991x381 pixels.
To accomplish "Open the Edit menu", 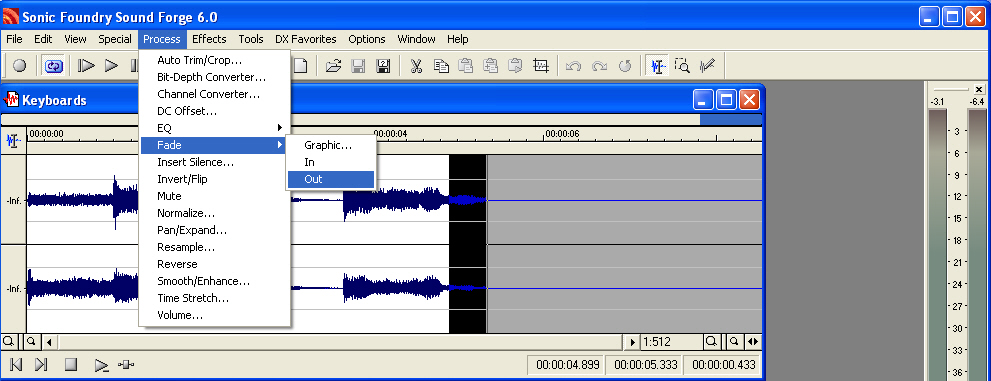I will tap(43, 39).
